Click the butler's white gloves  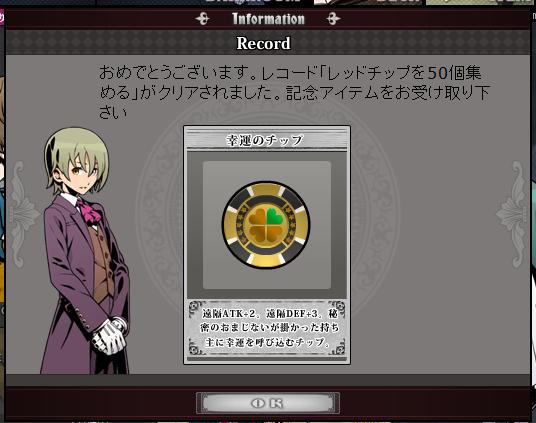[110, 335]
